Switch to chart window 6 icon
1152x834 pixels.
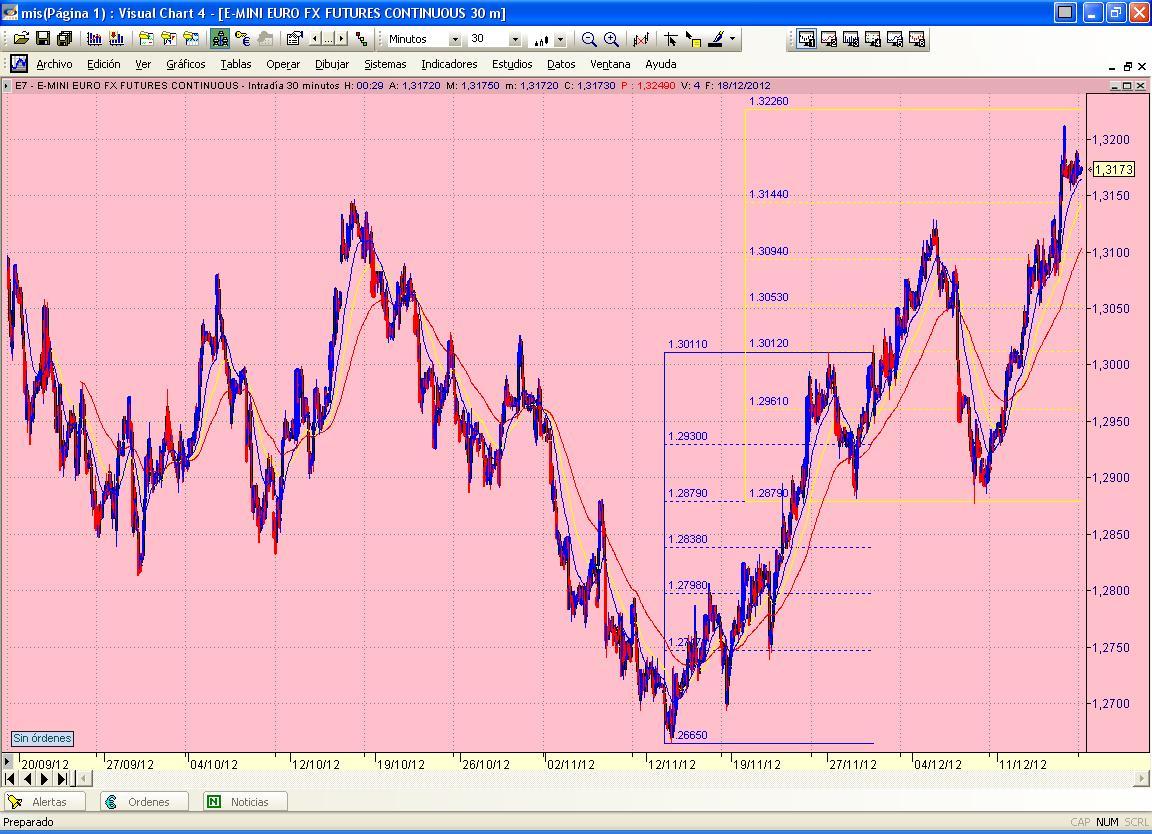coord(917,39)
